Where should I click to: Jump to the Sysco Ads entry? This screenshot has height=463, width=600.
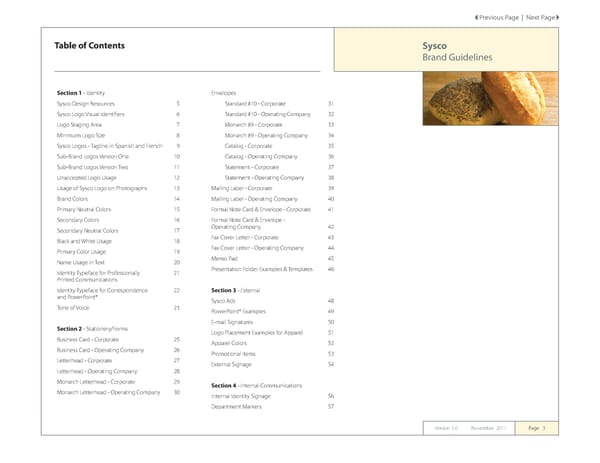click(x=226, y=300)
